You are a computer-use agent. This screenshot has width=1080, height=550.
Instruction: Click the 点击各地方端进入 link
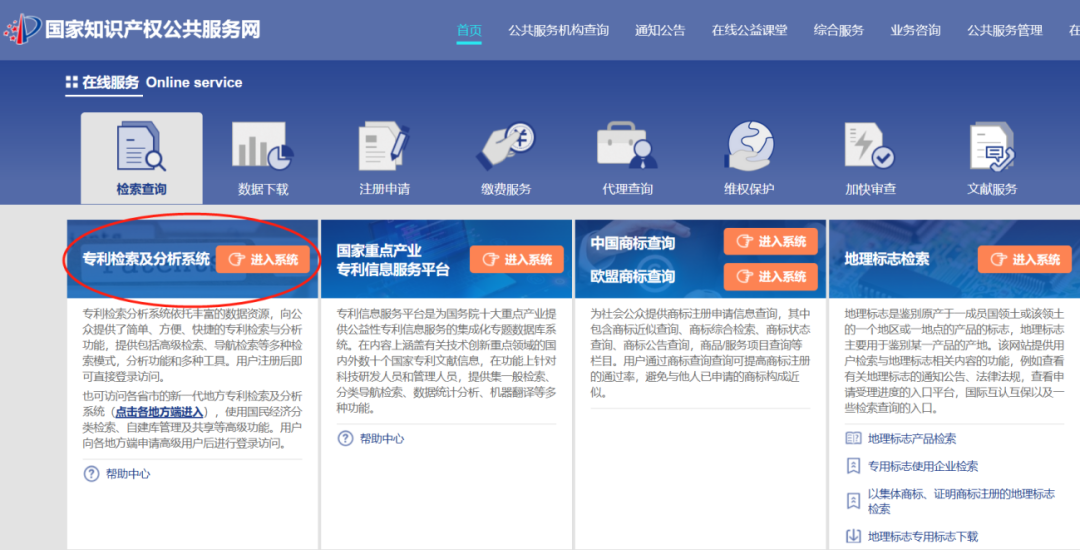click(x=159, y=412)
